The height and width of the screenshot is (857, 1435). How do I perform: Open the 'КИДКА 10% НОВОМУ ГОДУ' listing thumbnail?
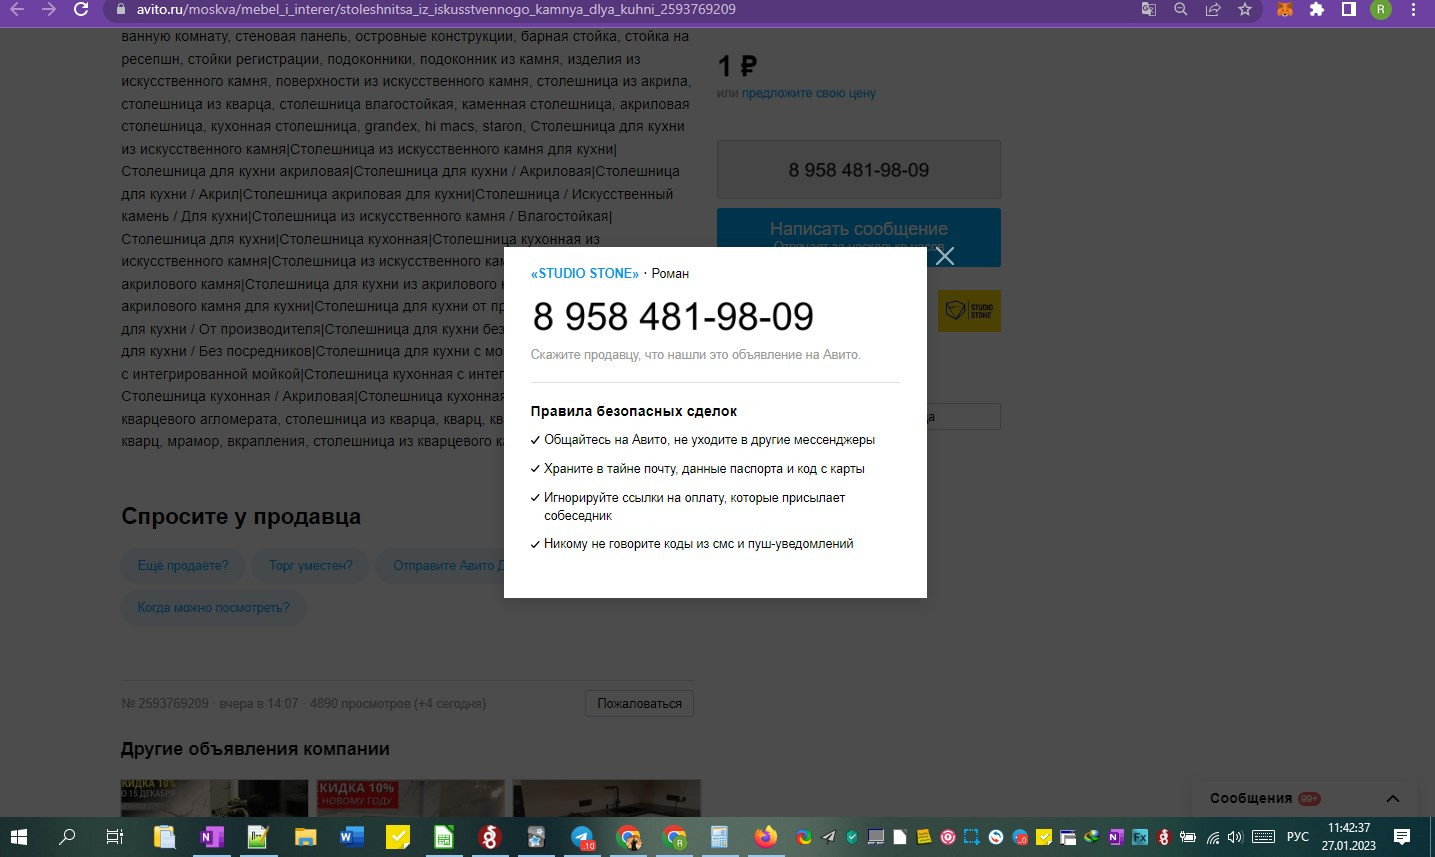410,798
